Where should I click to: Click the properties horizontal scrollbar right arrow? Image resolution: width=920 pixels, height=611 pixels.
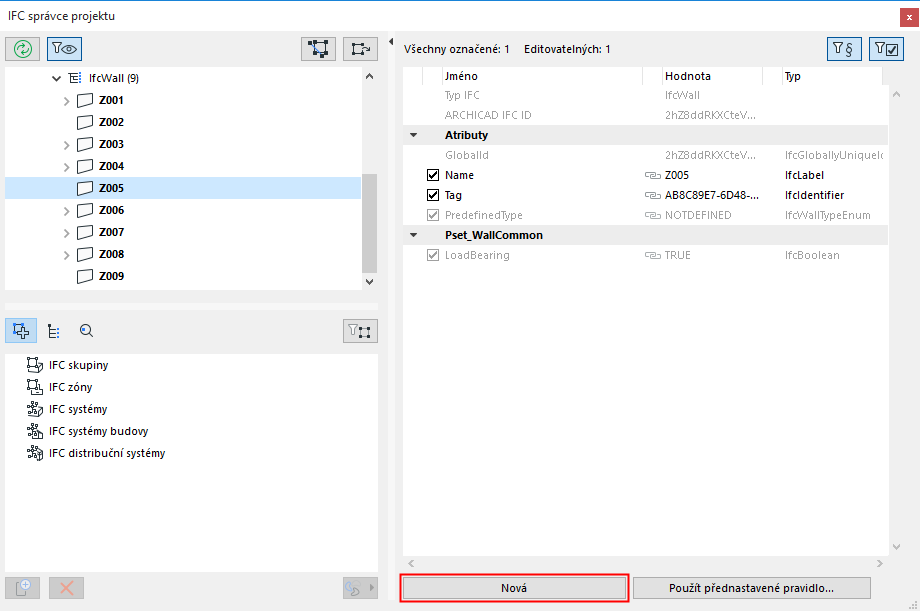tap(880, 563)
